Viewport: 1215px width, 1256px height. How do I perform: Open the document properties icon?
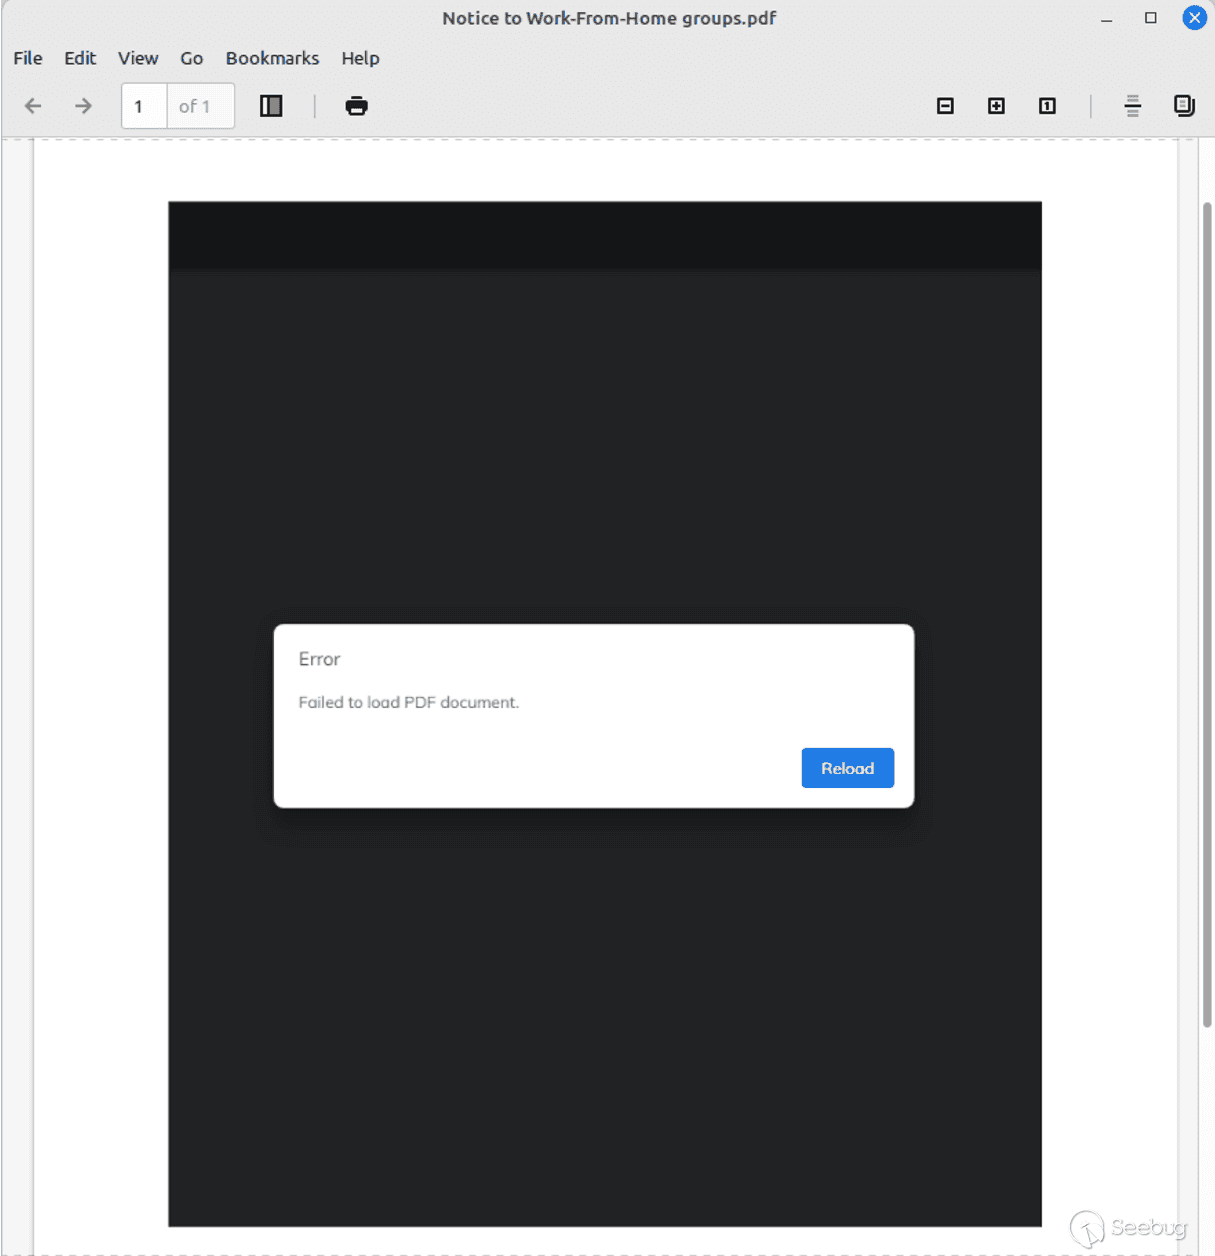click(1184, 105)
